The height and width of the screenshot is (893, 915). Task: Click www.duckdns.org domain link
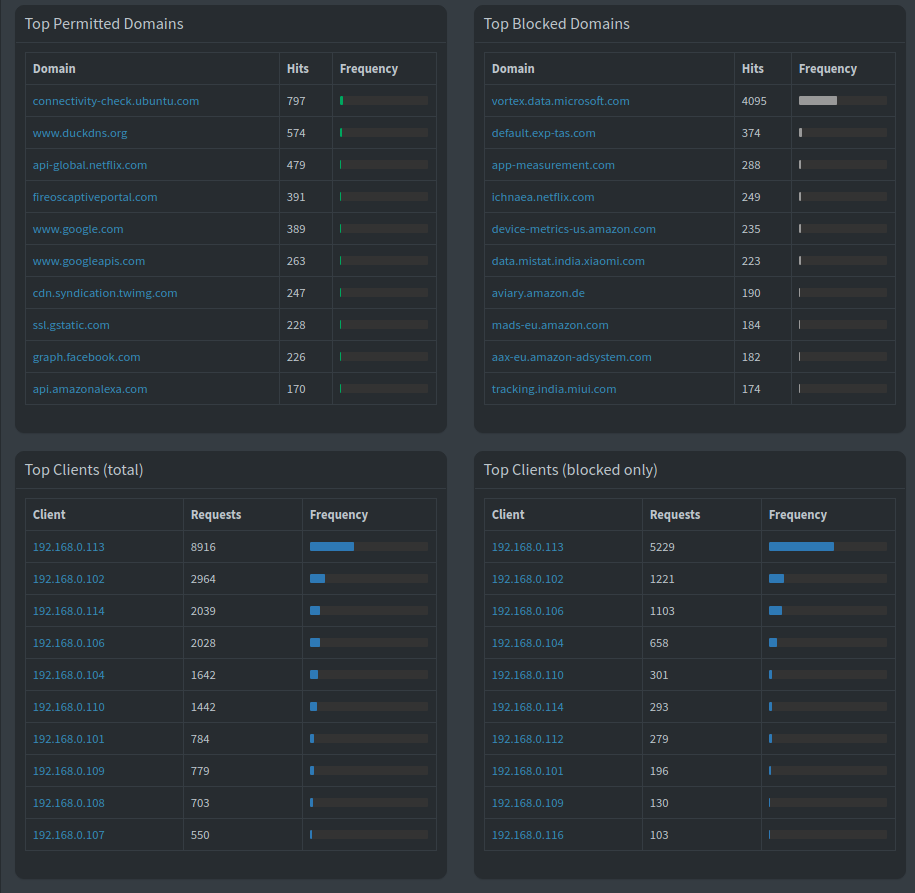(80, 133)
